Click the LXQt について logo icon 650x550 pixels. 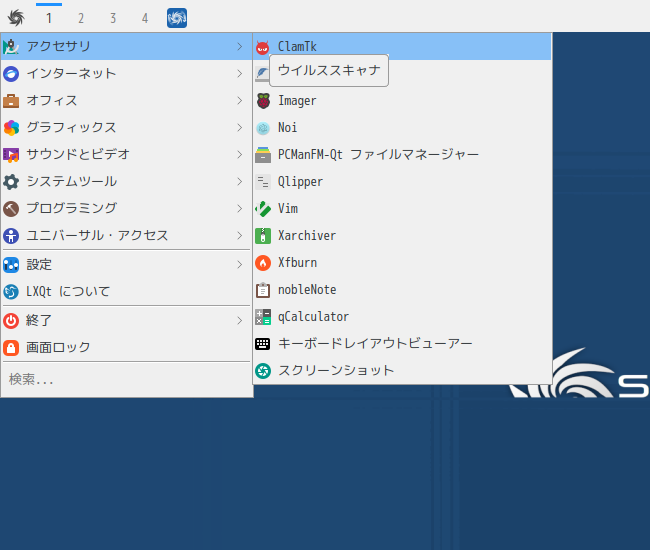point(11,292)
